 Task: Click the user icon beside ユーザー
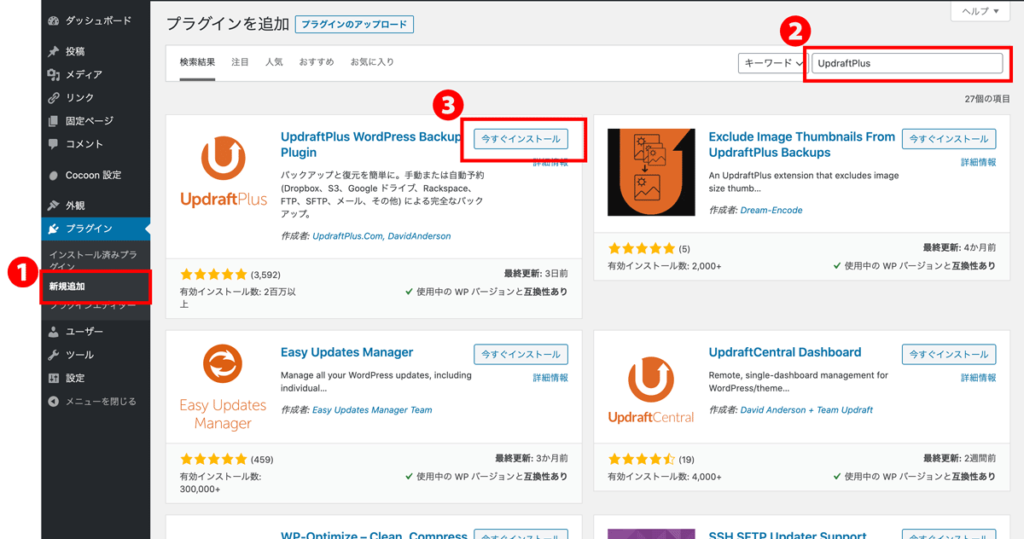pyautogui.click(x=54, y=332)
